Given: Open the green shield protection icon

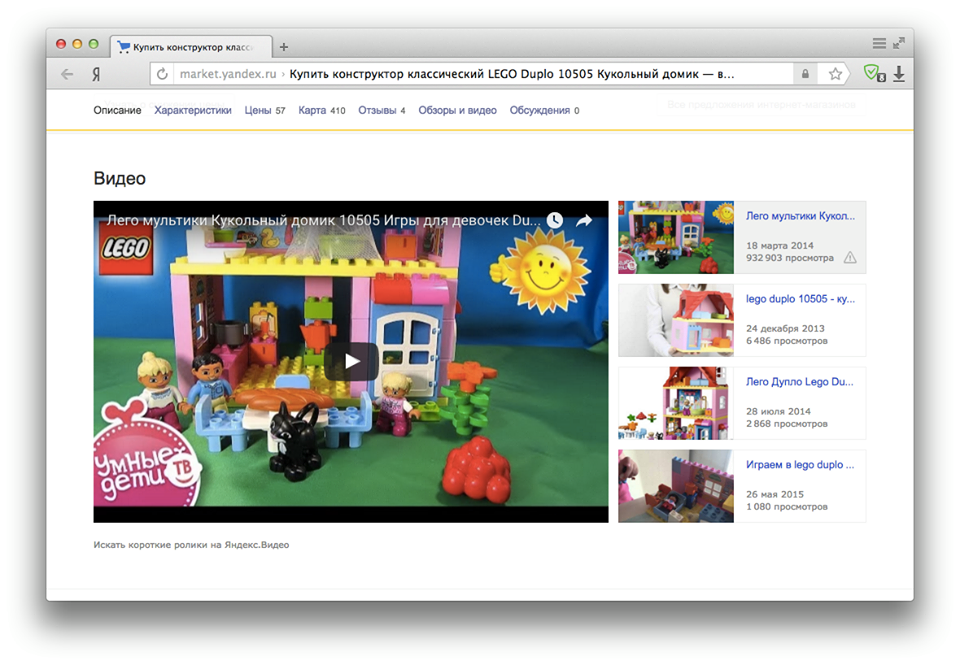Looking at the screenshot, I should click(x=874, y=73).
